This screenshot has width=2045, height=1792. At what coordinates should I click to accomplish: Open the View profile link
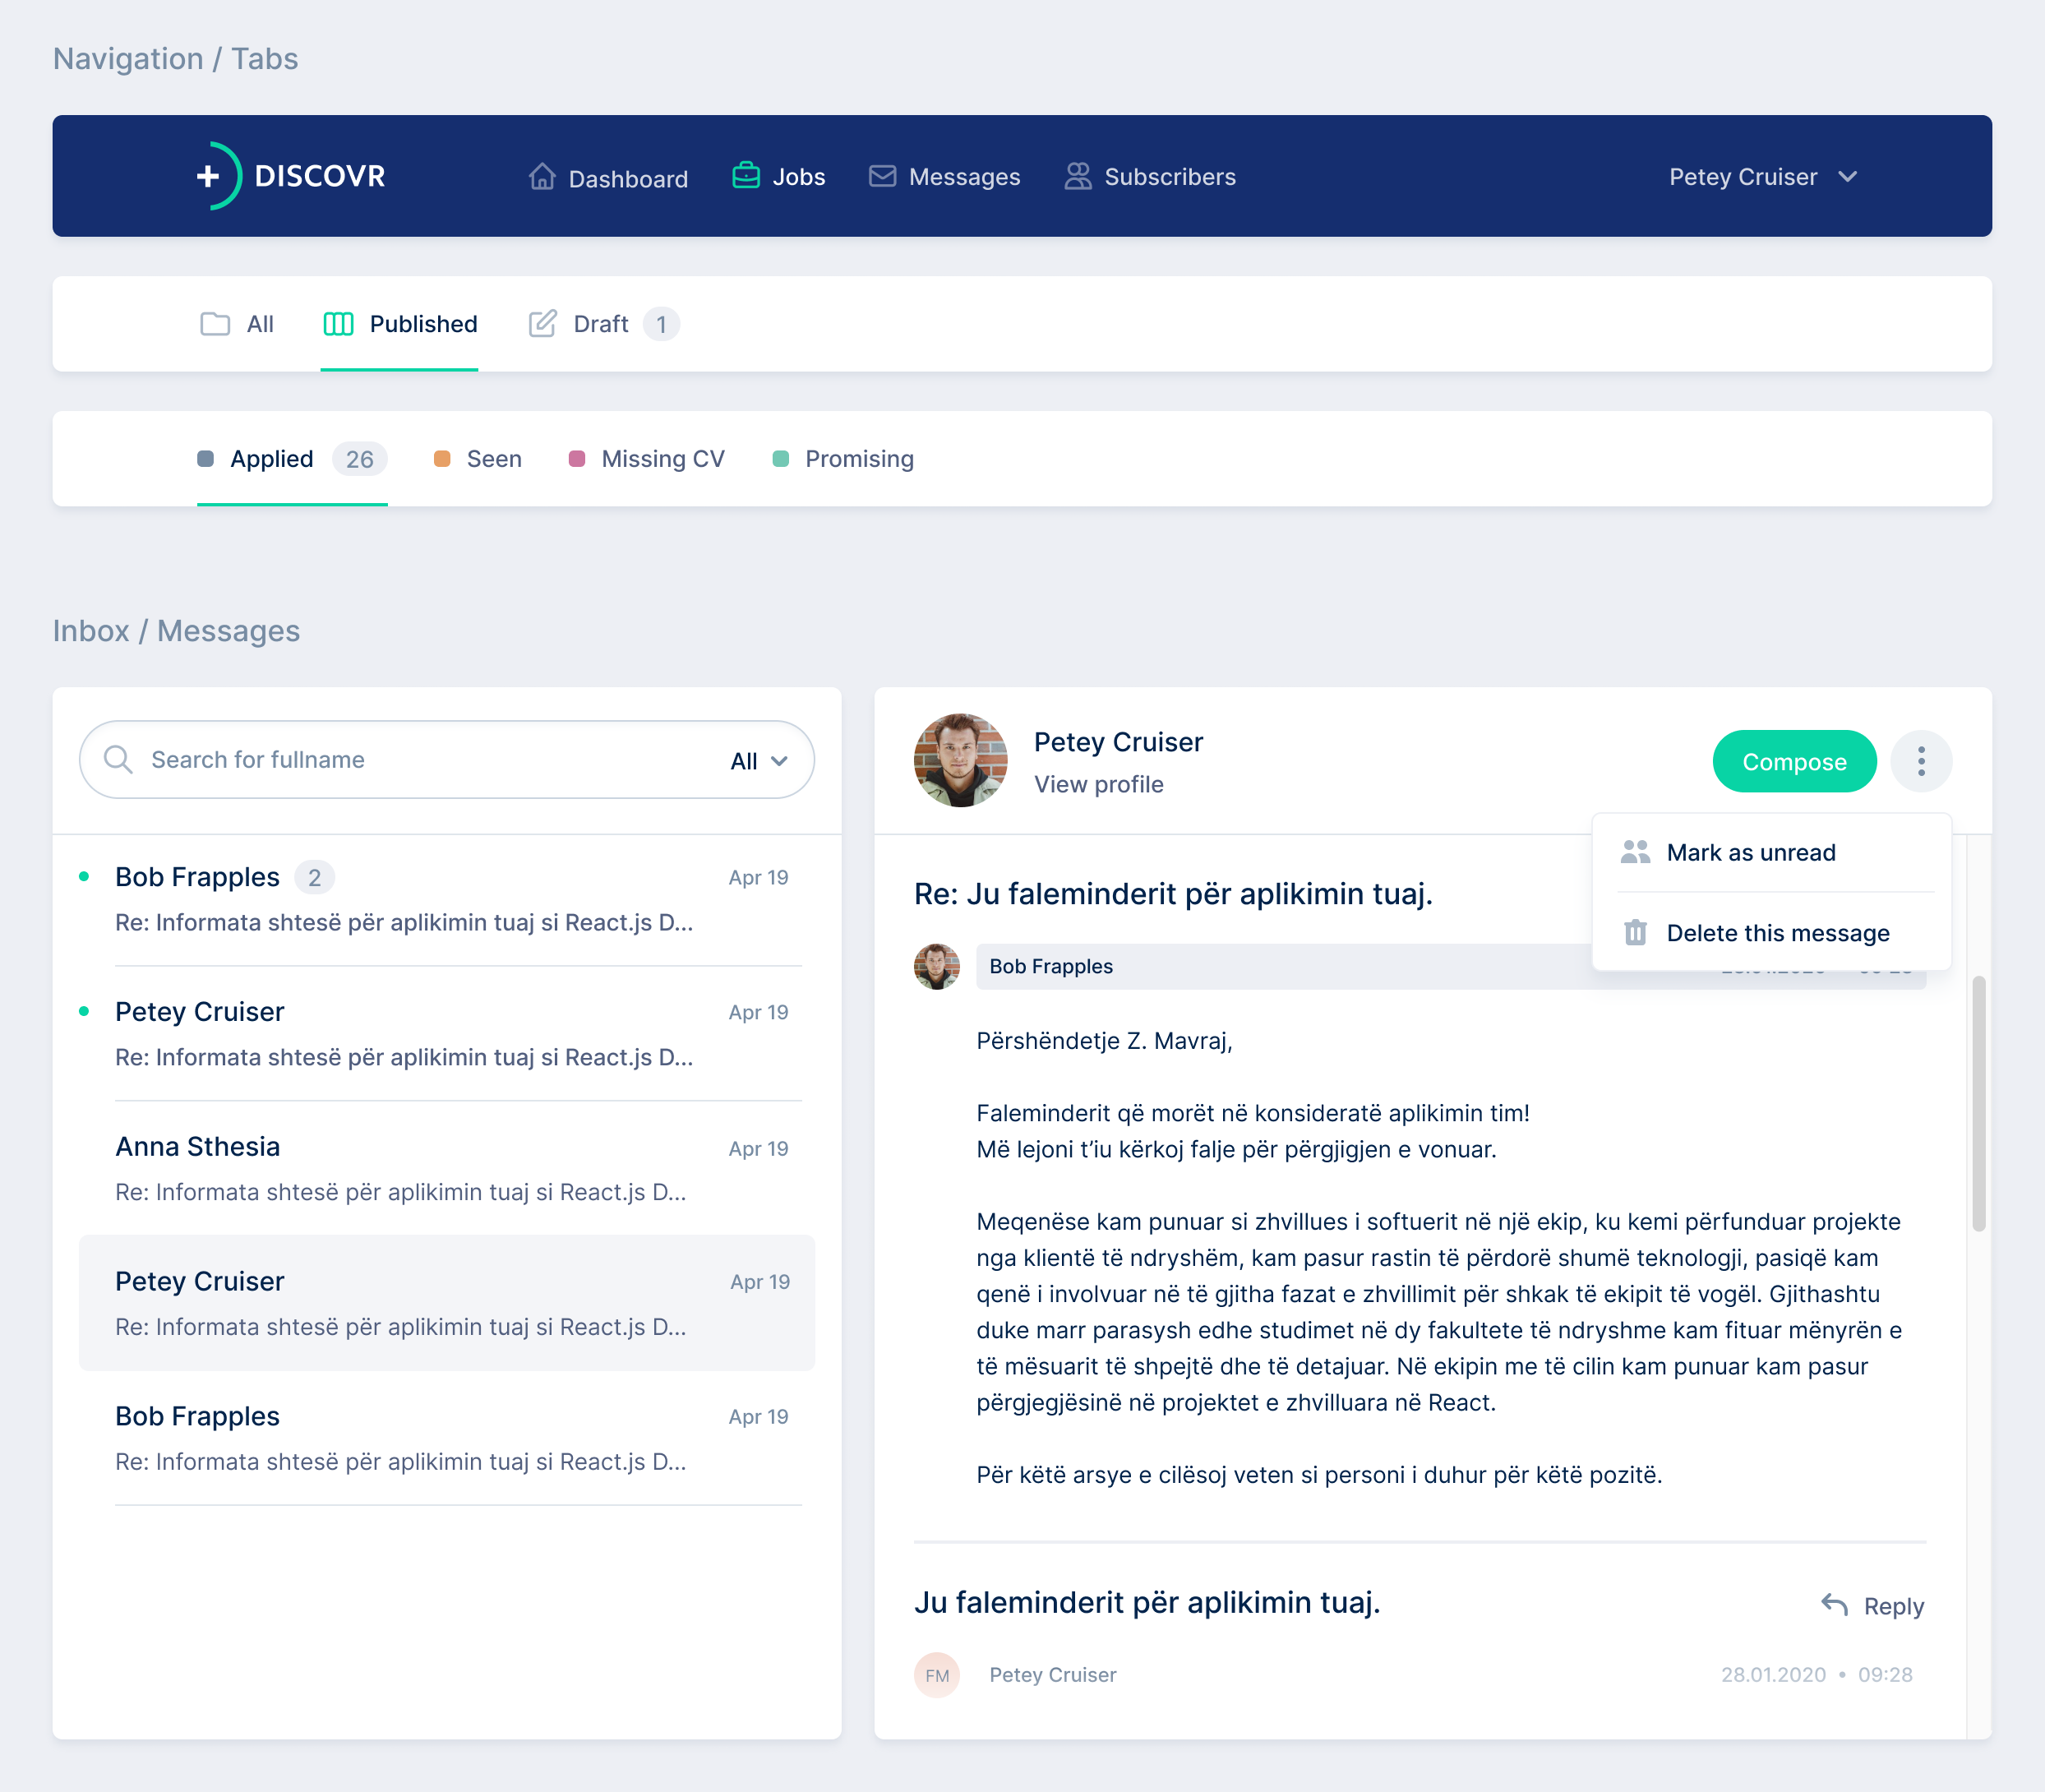(x=1098, y=784)
